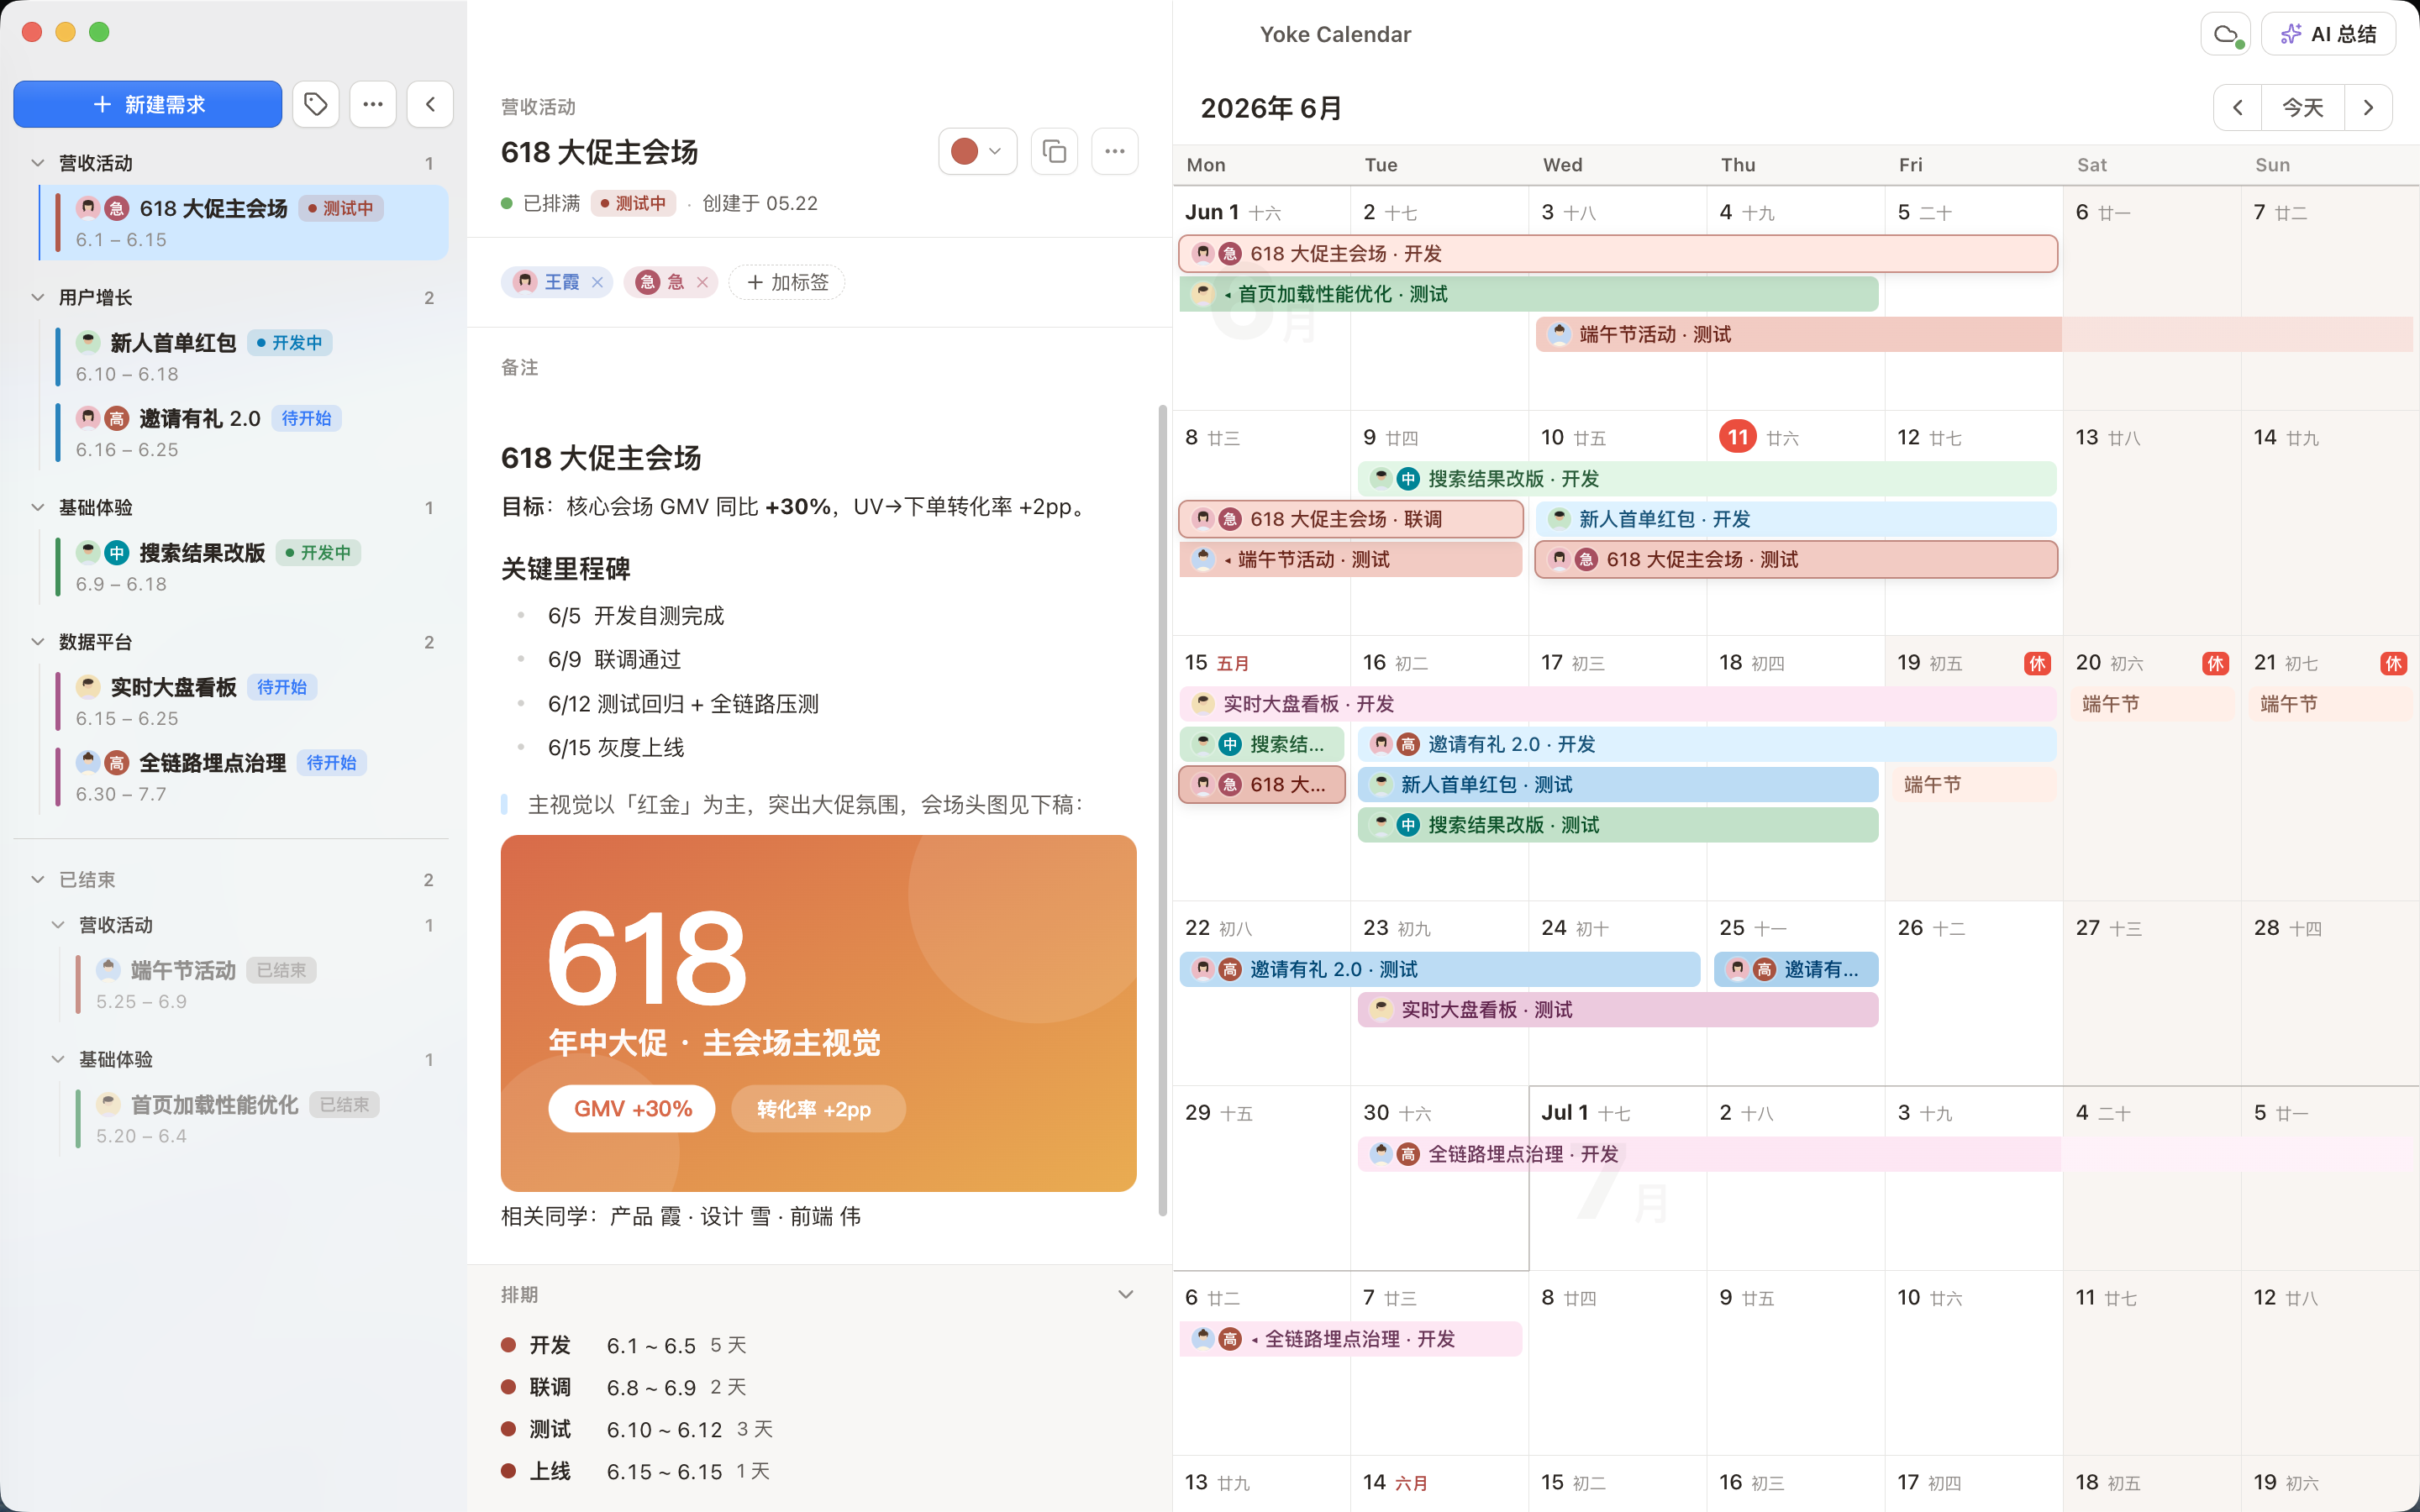Select 618 大促主会场 in sidebar

pyautogui.click(x=244, y=223)
